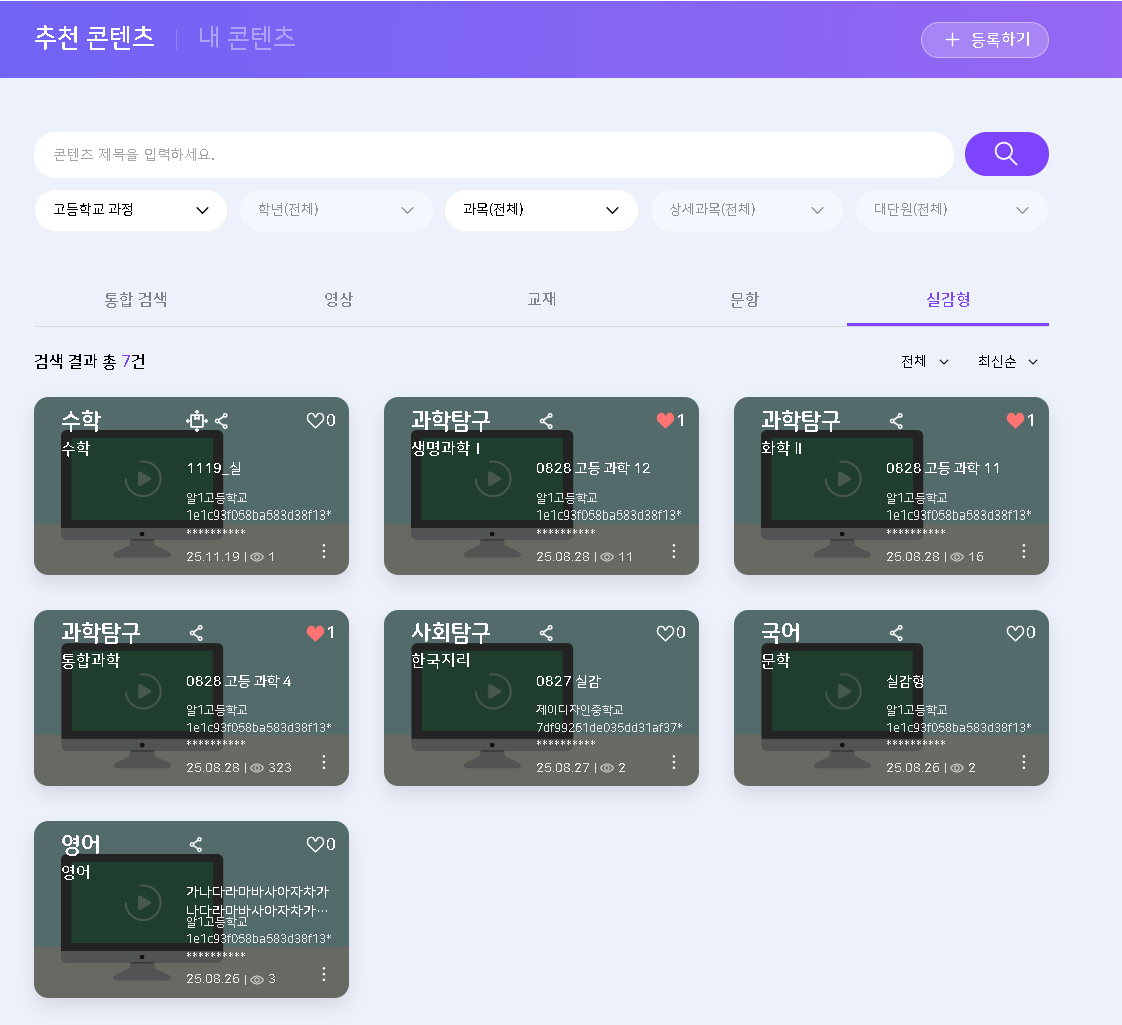Unlike the 생명과학 I card heart
Viewport: 1122px width, 1025px height.
(665, 421)
